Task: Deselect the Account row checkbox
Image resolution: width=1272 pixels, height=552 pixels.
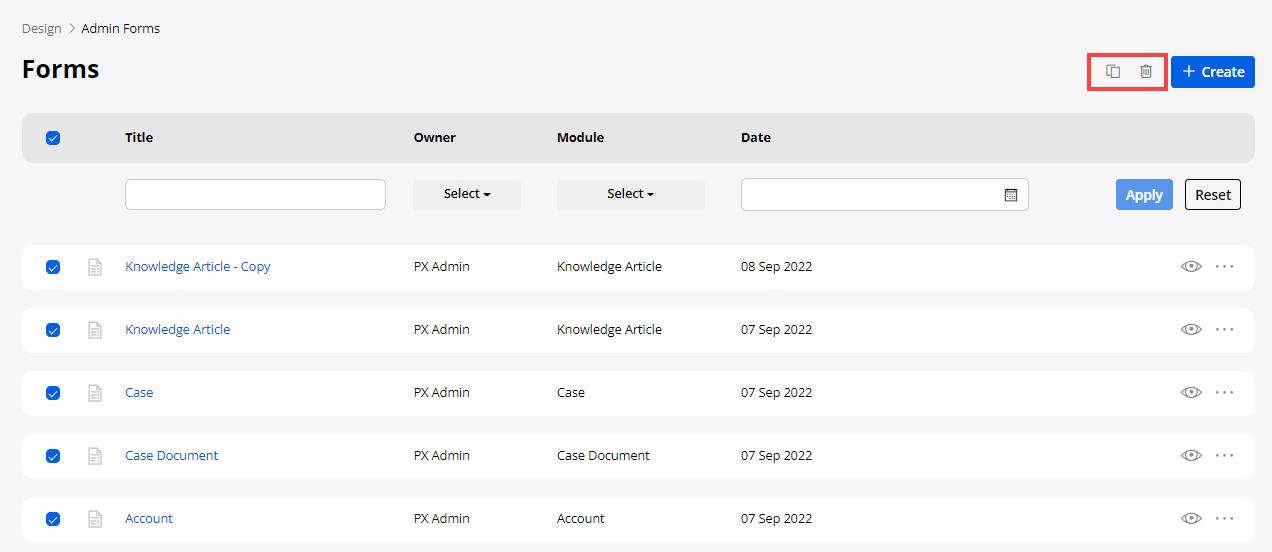Action: pos(53,519)
